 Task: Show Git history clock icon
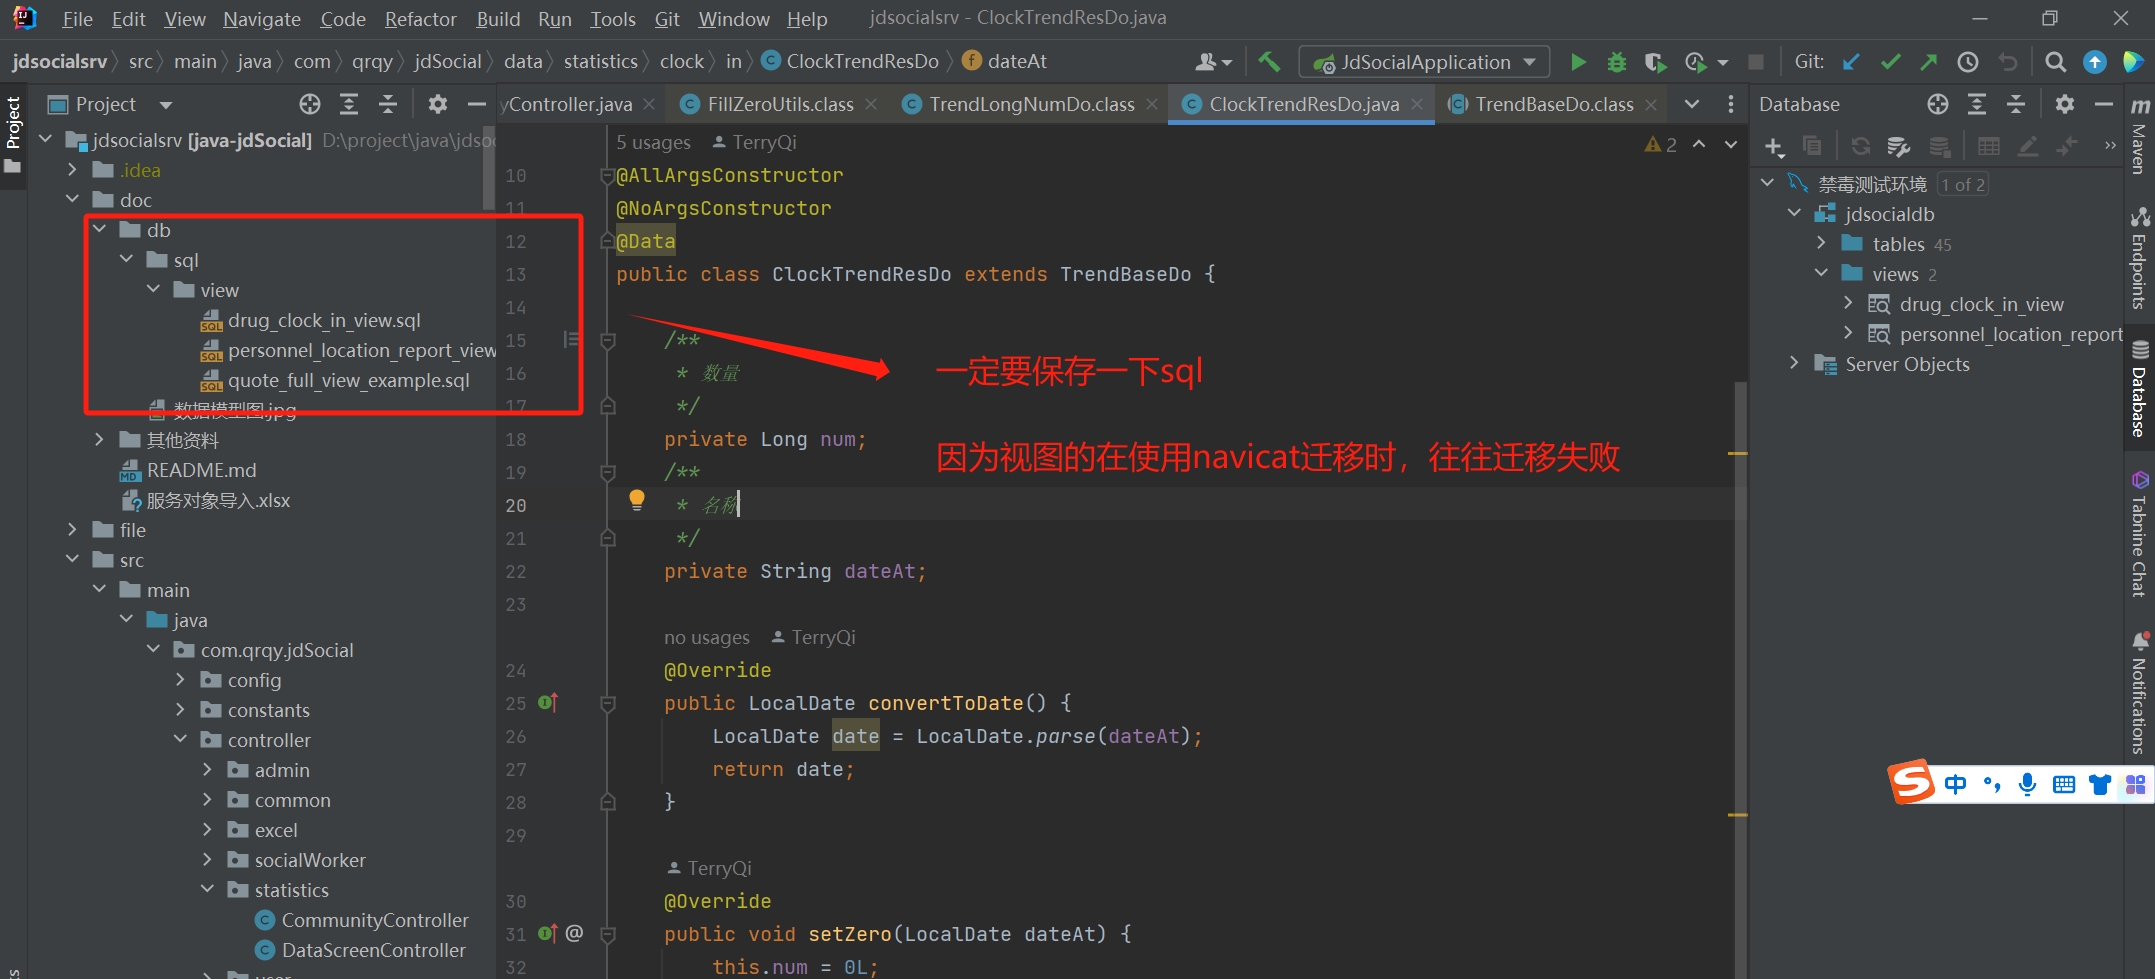[1968, 62]
